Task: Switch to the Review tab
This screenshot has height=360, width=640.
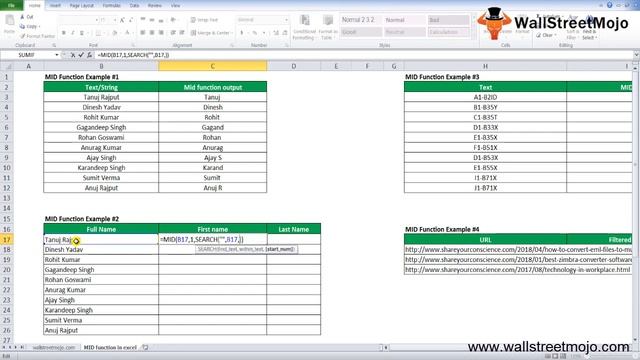Action: pyautogui.click(x=154, y=6)
